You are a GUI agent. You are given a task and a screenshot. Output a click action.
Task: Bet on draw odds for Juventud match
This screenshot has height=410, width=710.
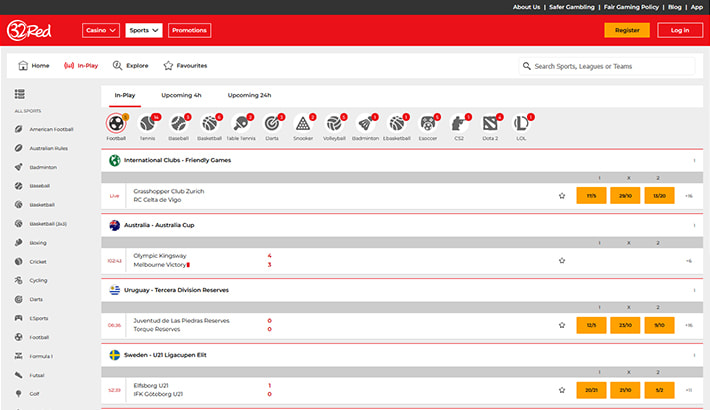click(x=625, y=325)
